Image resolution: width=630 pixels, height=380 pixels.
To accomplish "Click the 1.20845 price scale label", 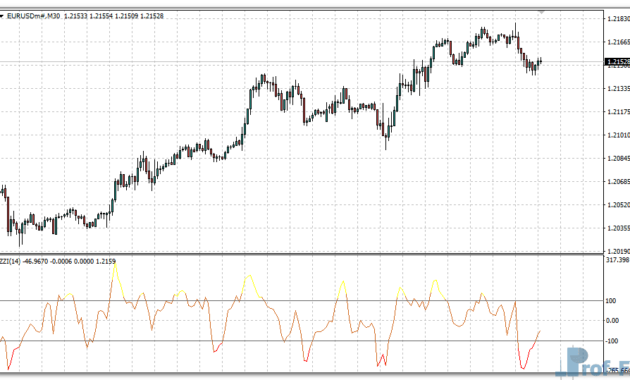I will 618,158.
